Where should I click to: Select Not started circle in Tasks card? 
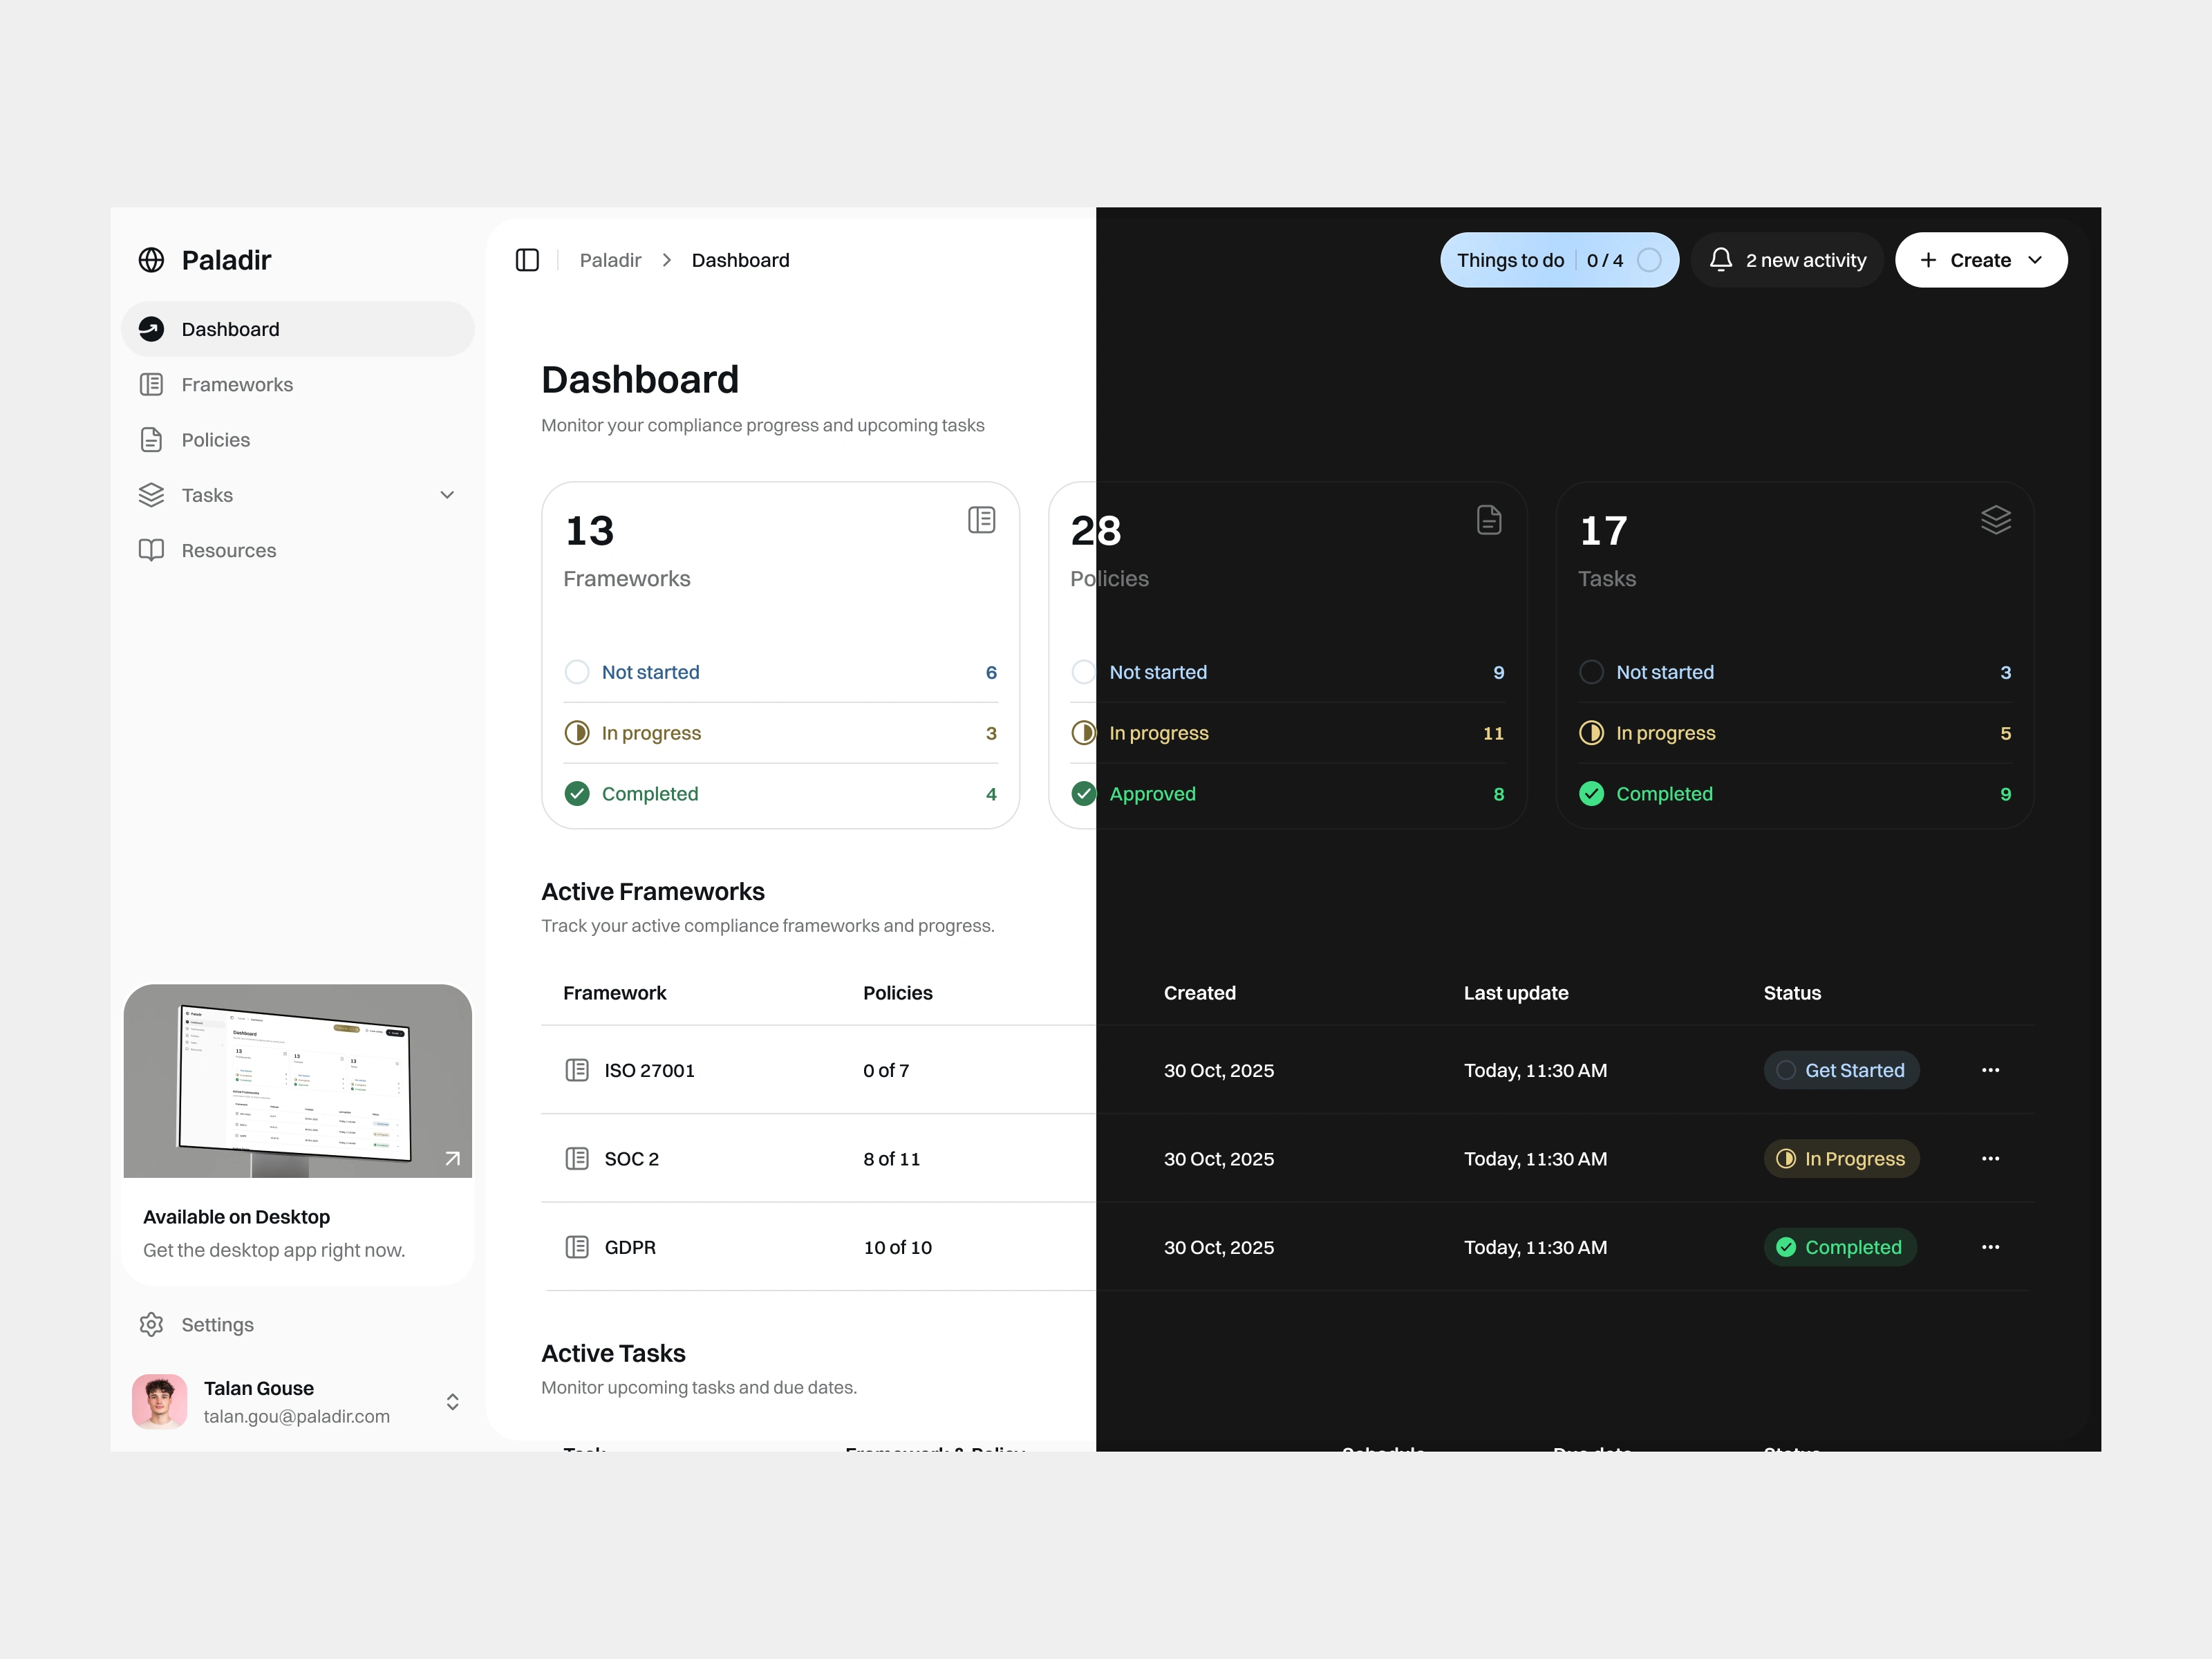(1591, 672)
